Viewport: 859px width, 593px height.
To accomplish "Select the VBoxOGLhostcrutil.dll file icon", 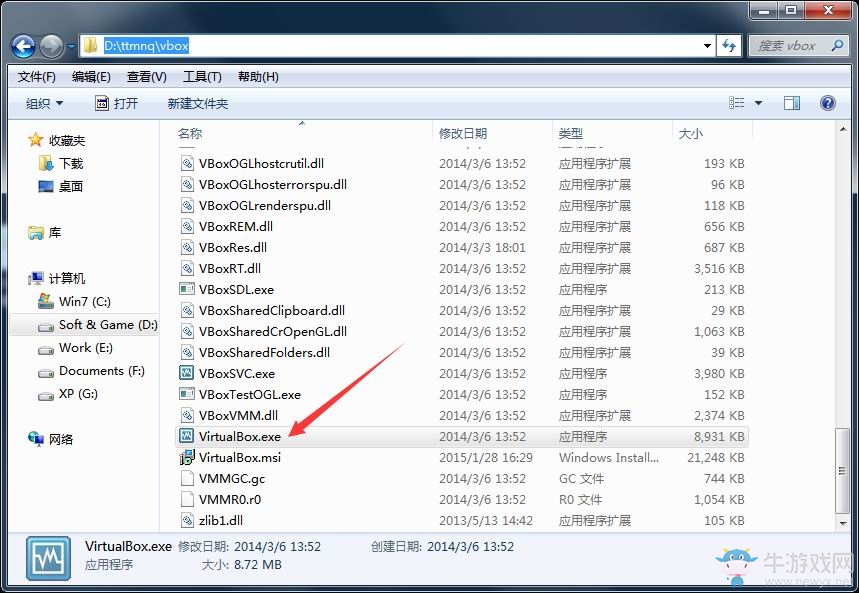I will pyautogui.click(x=187, y=163).
